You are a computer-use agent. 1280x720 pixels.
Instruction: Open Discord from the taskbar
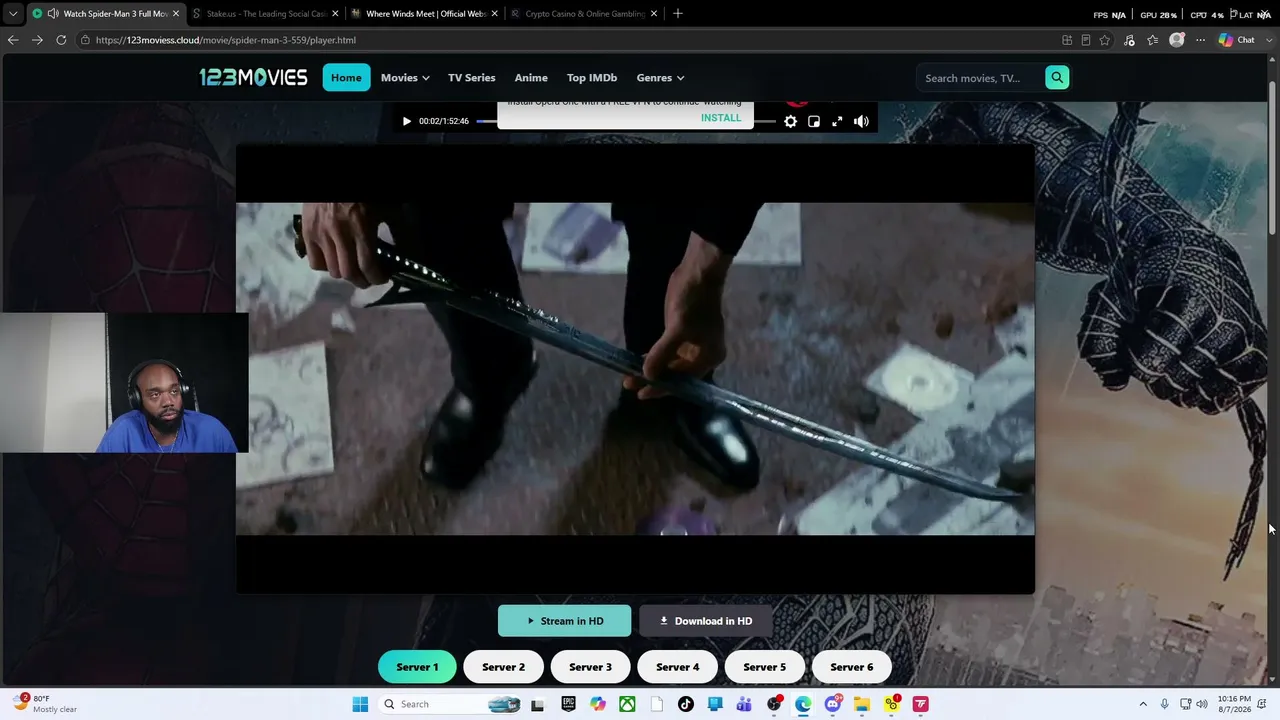pyautogui.click(x=832, y=704)
